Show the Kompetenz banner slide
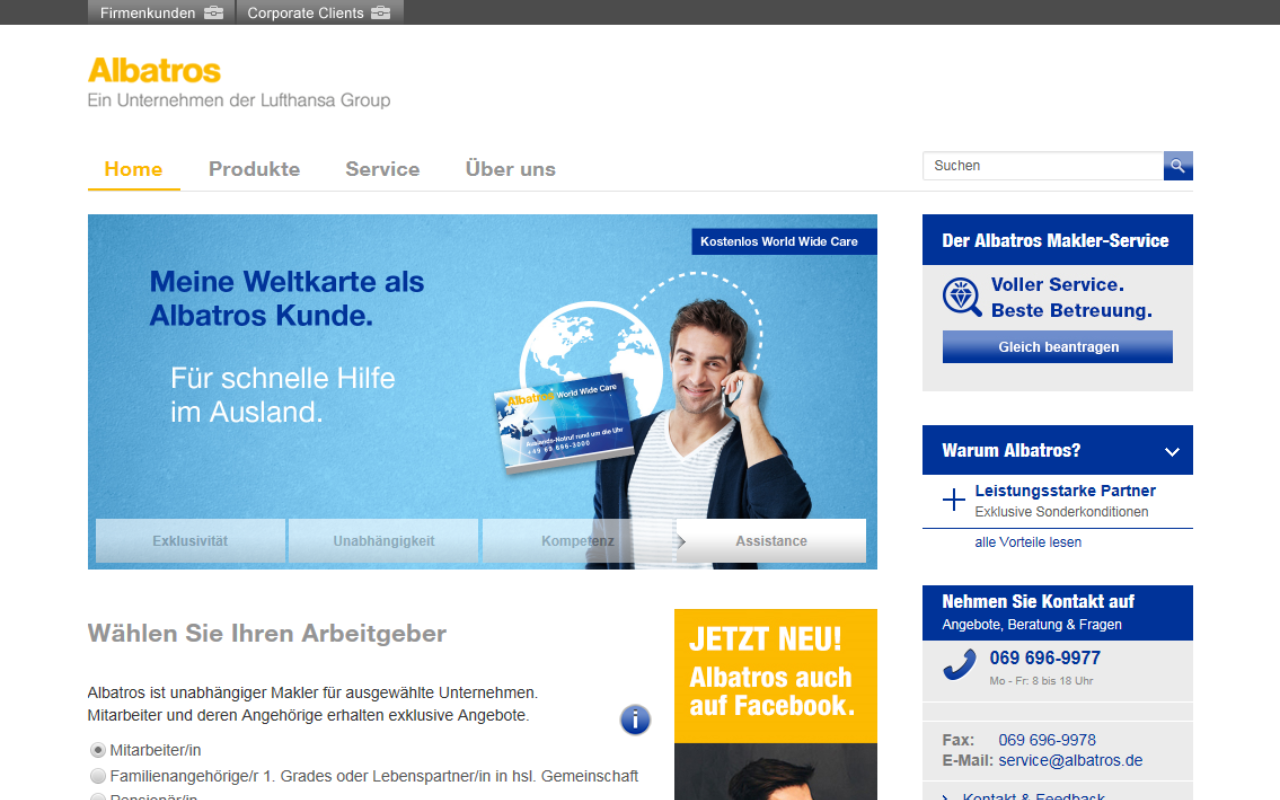Image resolution: width=1280 pixels, height=800 pixels. (x=578, y=541)
